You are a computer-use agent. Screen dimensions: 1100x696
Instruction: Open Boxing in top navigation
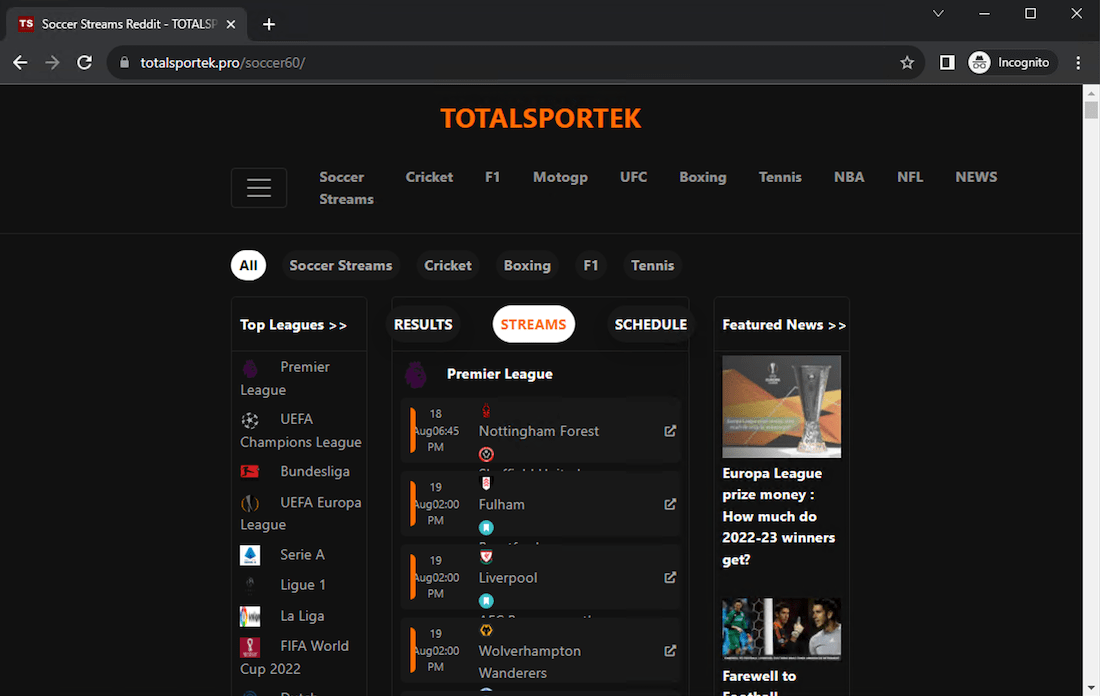(702, 177)
